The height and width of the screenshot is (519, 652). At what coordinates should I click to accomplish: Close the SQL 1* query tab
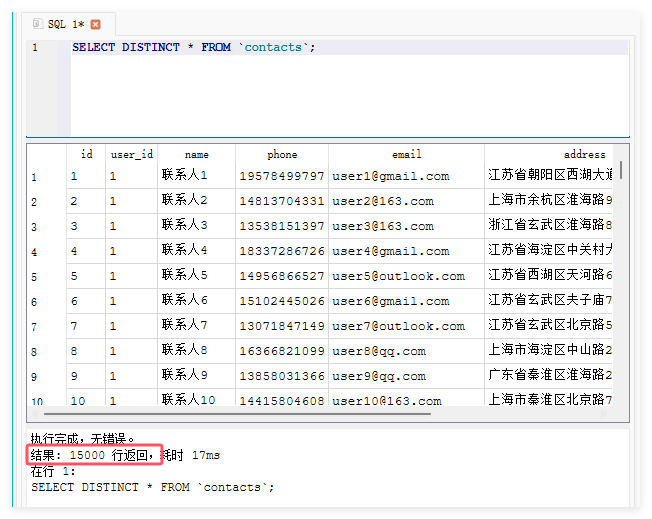click(96, 25)
